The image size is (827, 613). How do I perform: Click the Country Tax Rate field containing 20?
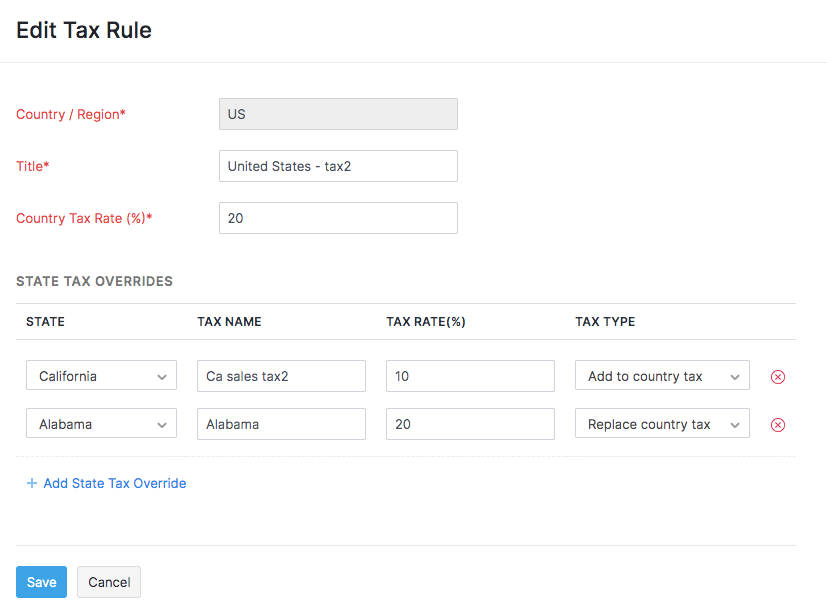click(337, 218)
